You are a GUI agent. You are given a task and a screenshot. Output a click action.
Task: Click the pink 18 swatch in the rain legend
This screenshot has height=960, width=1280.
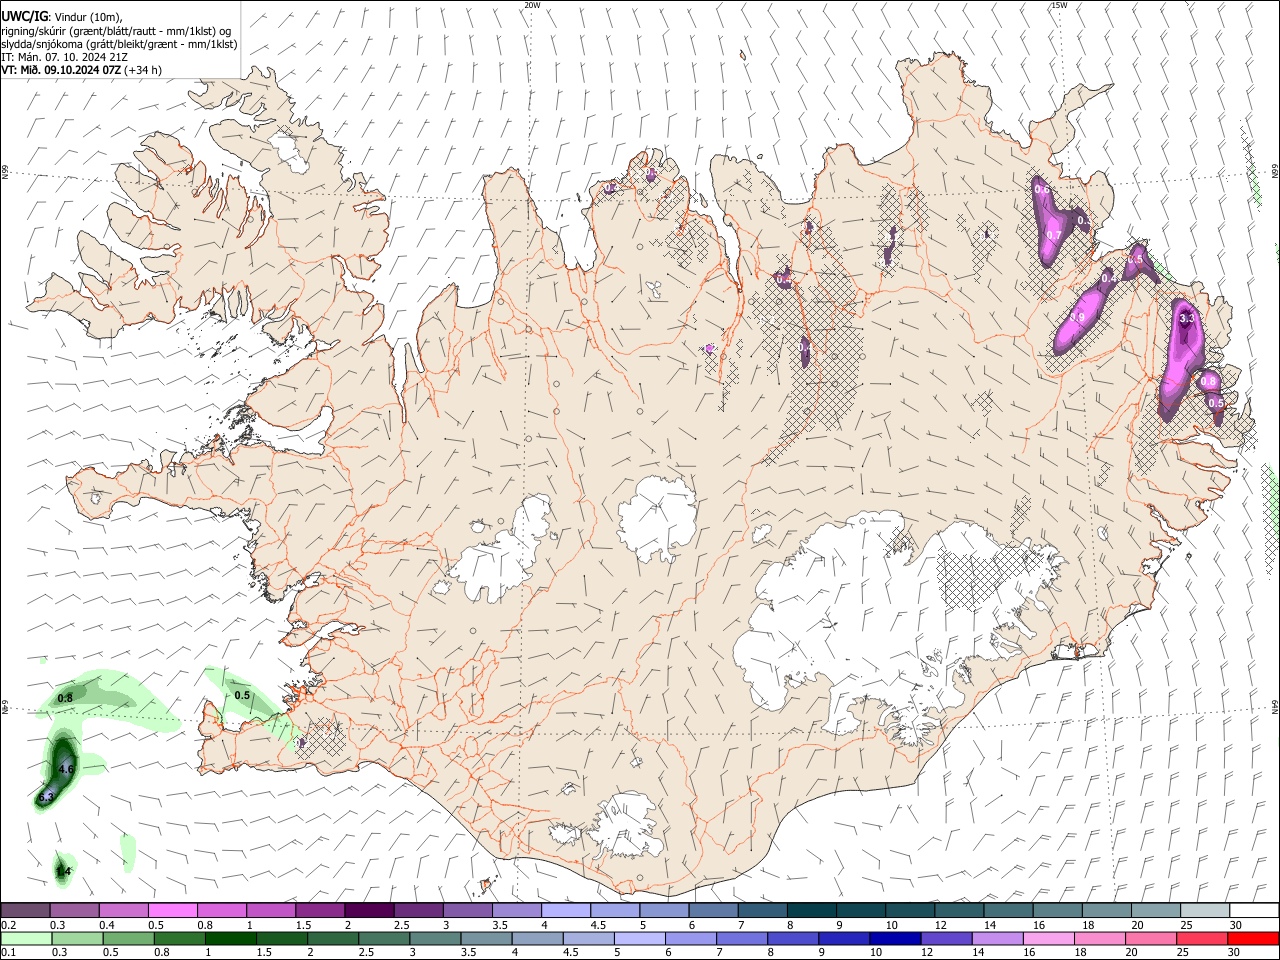click(1099, 938)
